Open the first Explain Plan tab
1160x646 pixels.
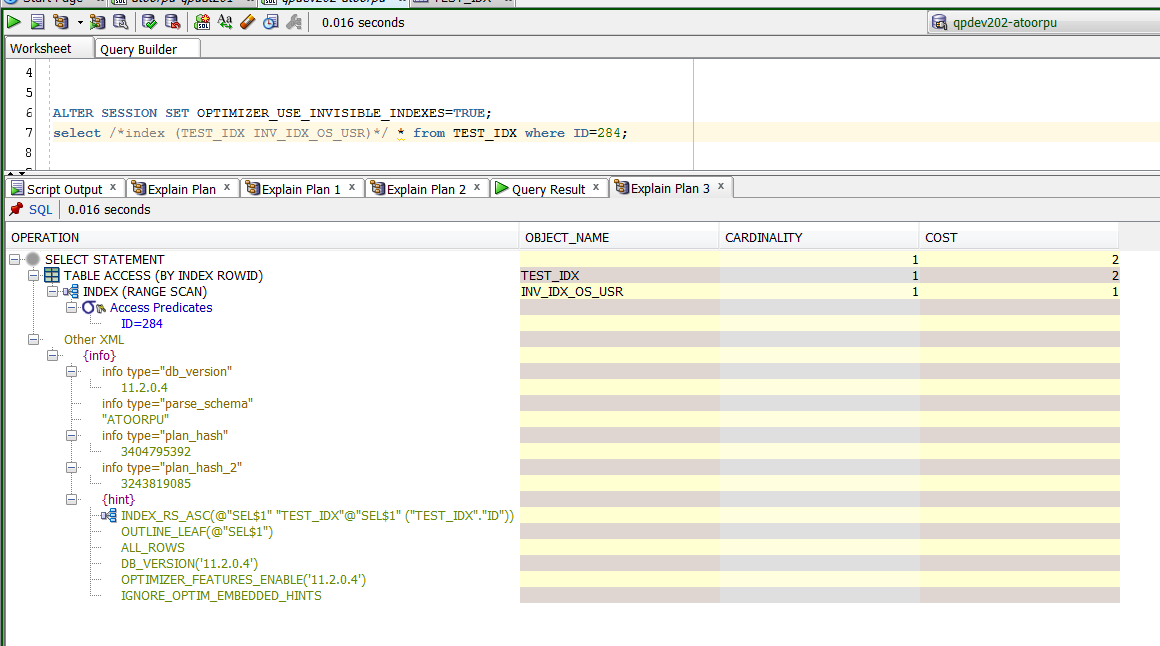pos(182,189)
